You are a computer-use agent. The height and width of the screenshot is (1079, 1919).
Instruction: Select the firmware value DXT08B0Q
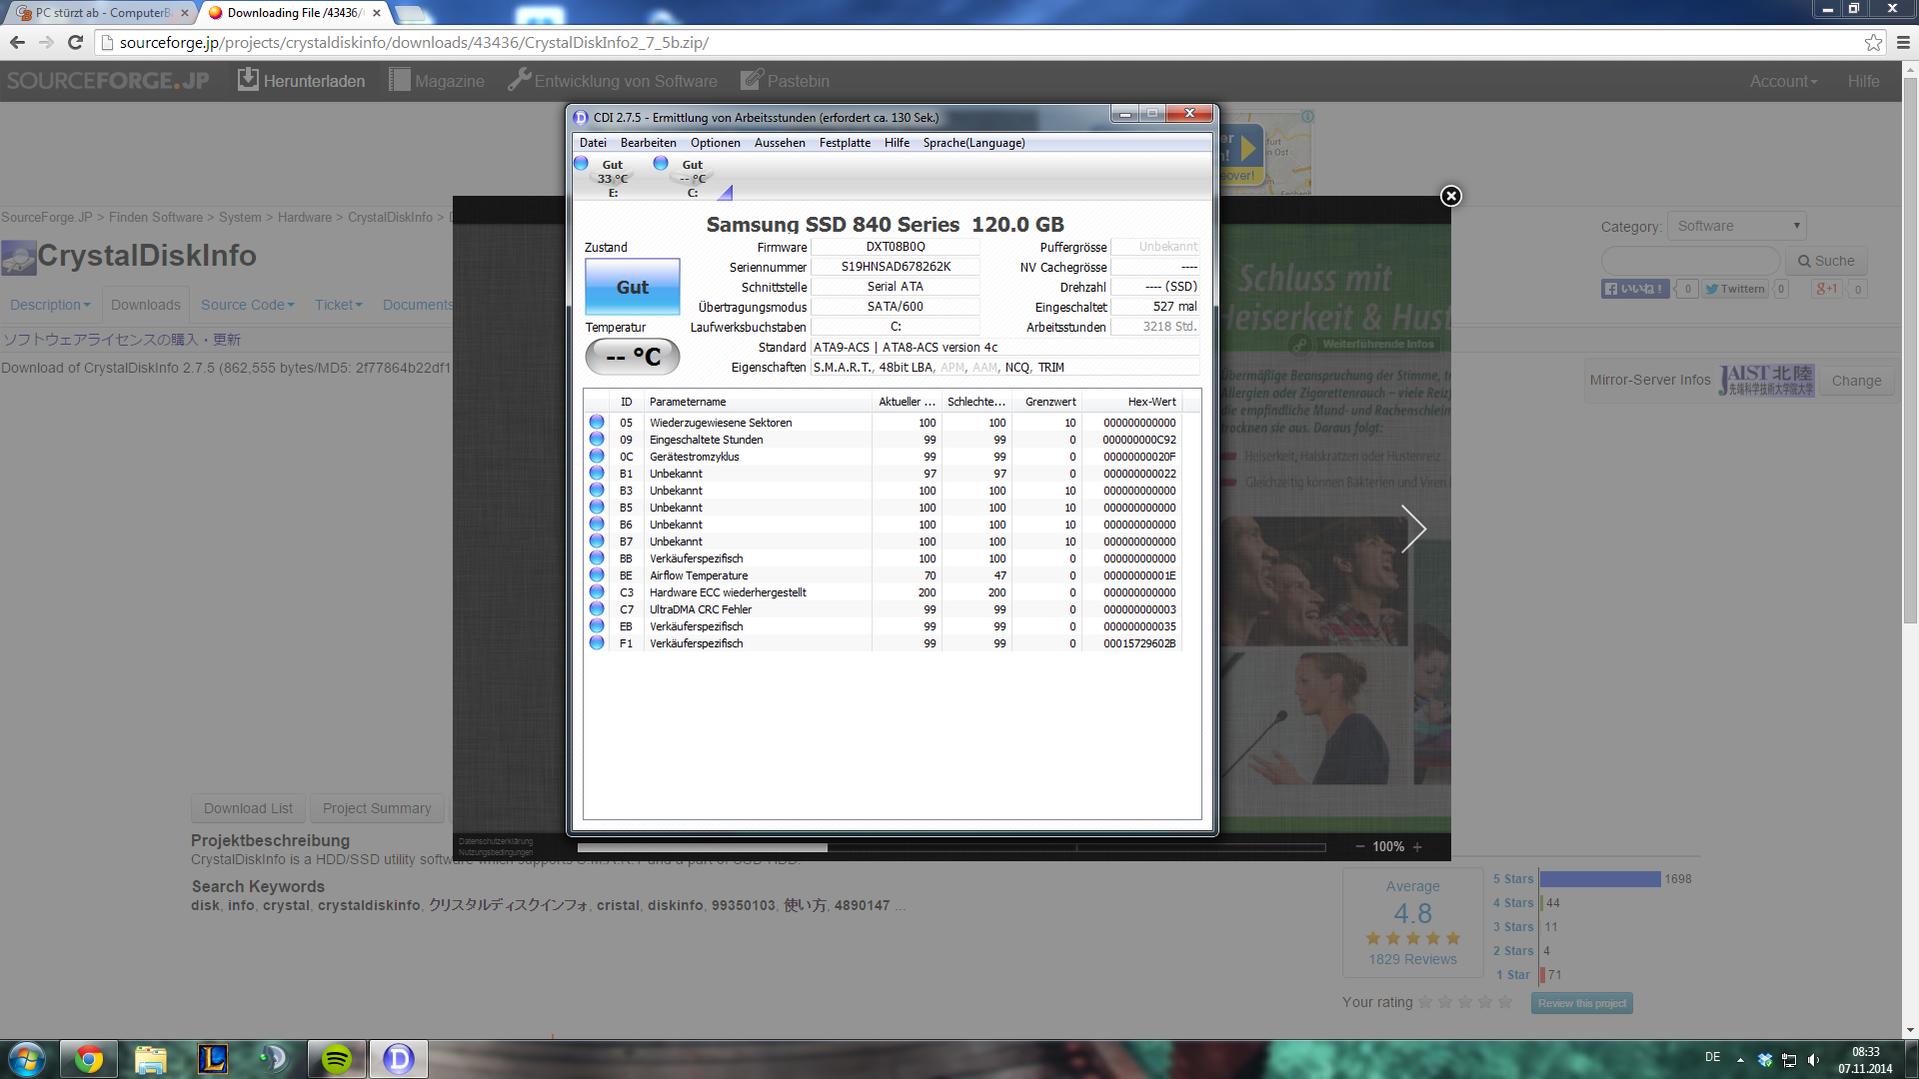pyautogui.click(x=895, y=247)
